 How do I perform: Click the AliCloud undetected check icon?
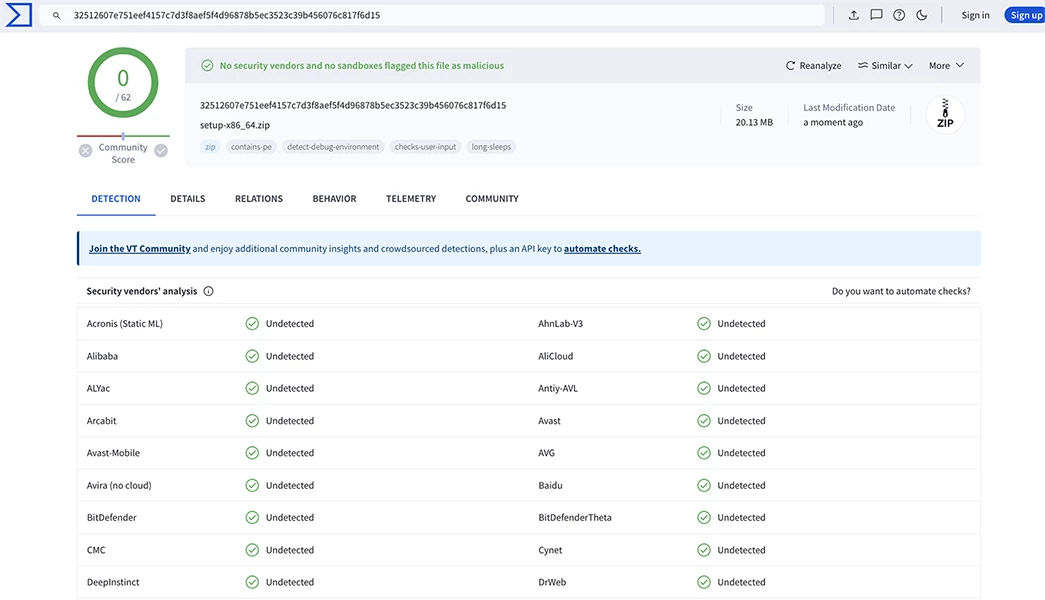point(704,356)
